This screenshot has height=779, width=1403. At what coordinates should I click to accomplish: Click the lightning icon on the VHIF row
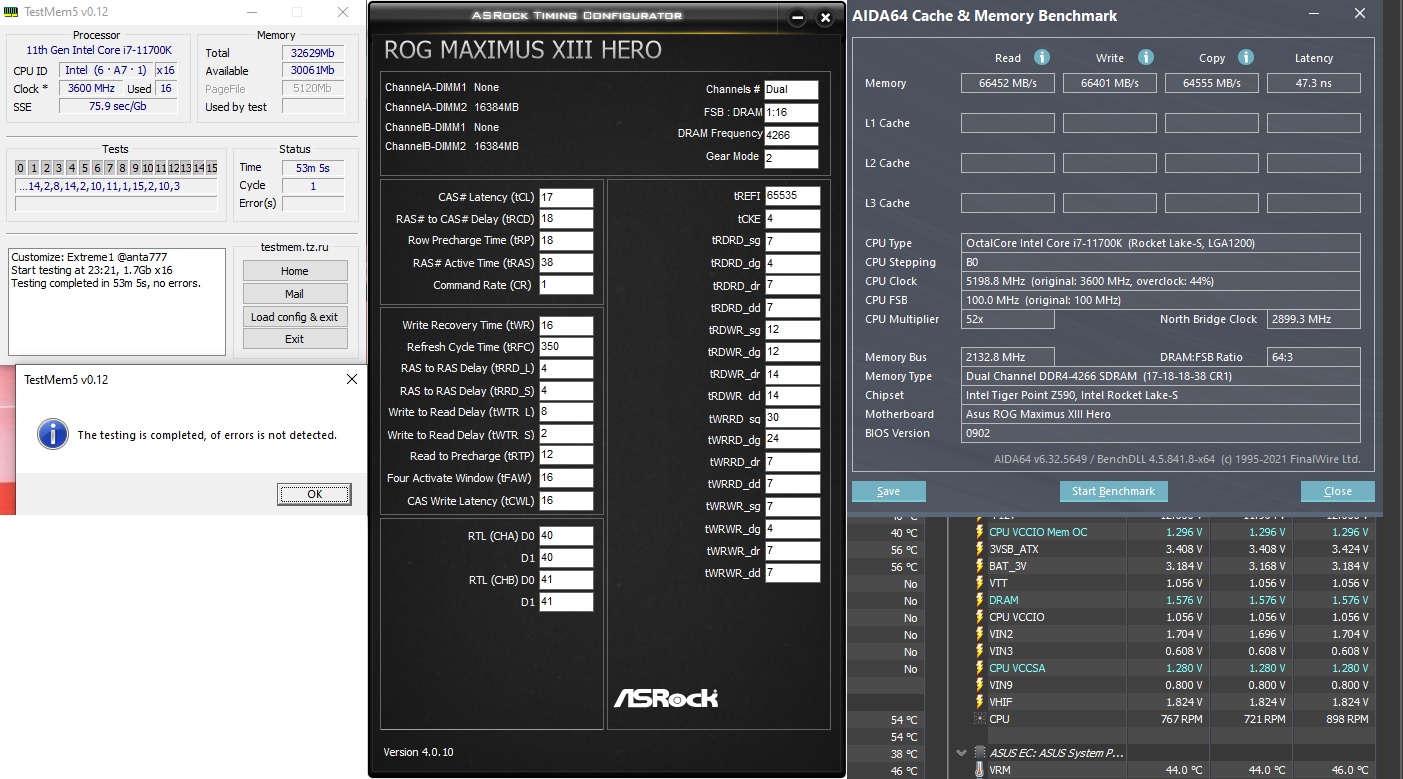979,702
